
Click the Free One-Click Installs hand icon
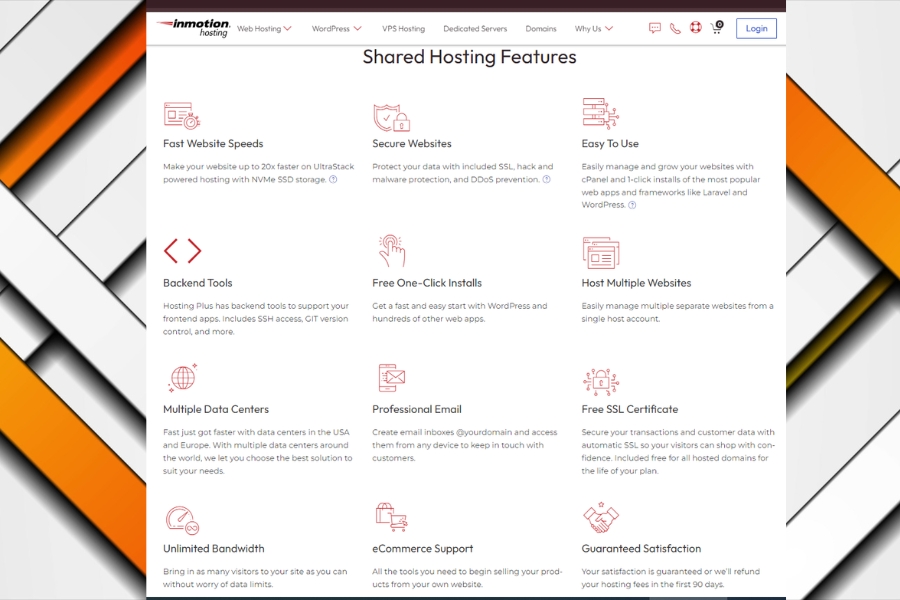click(392, 250)
